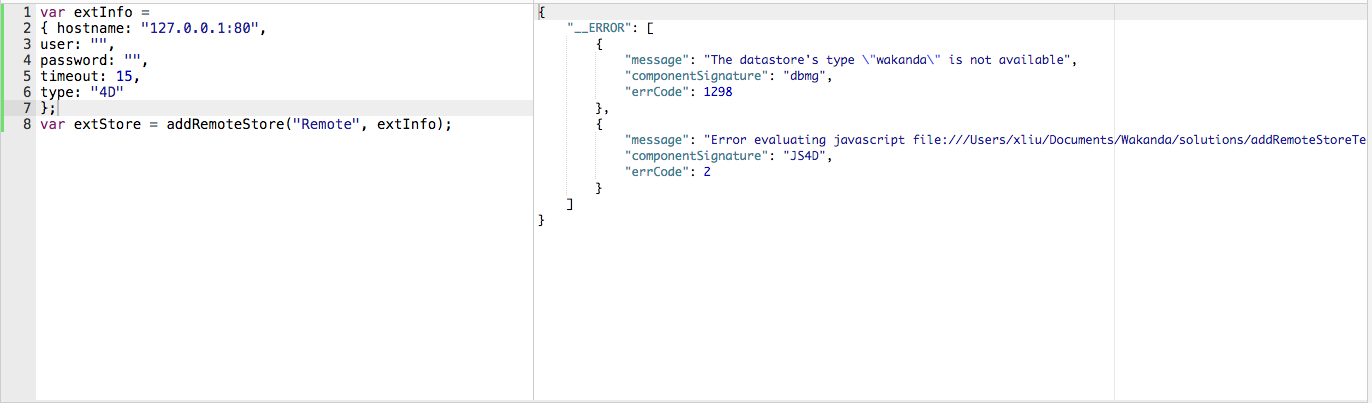This screenshot has width=1372, height=403.
Task: Click the "Remote" string argument
Action: [323, 124]
